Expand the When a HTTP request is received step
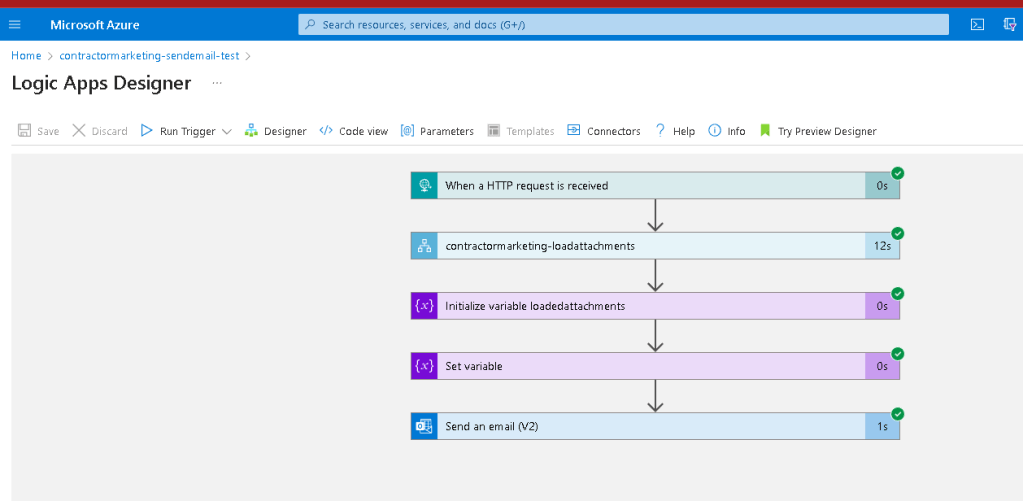 [655, 185]
